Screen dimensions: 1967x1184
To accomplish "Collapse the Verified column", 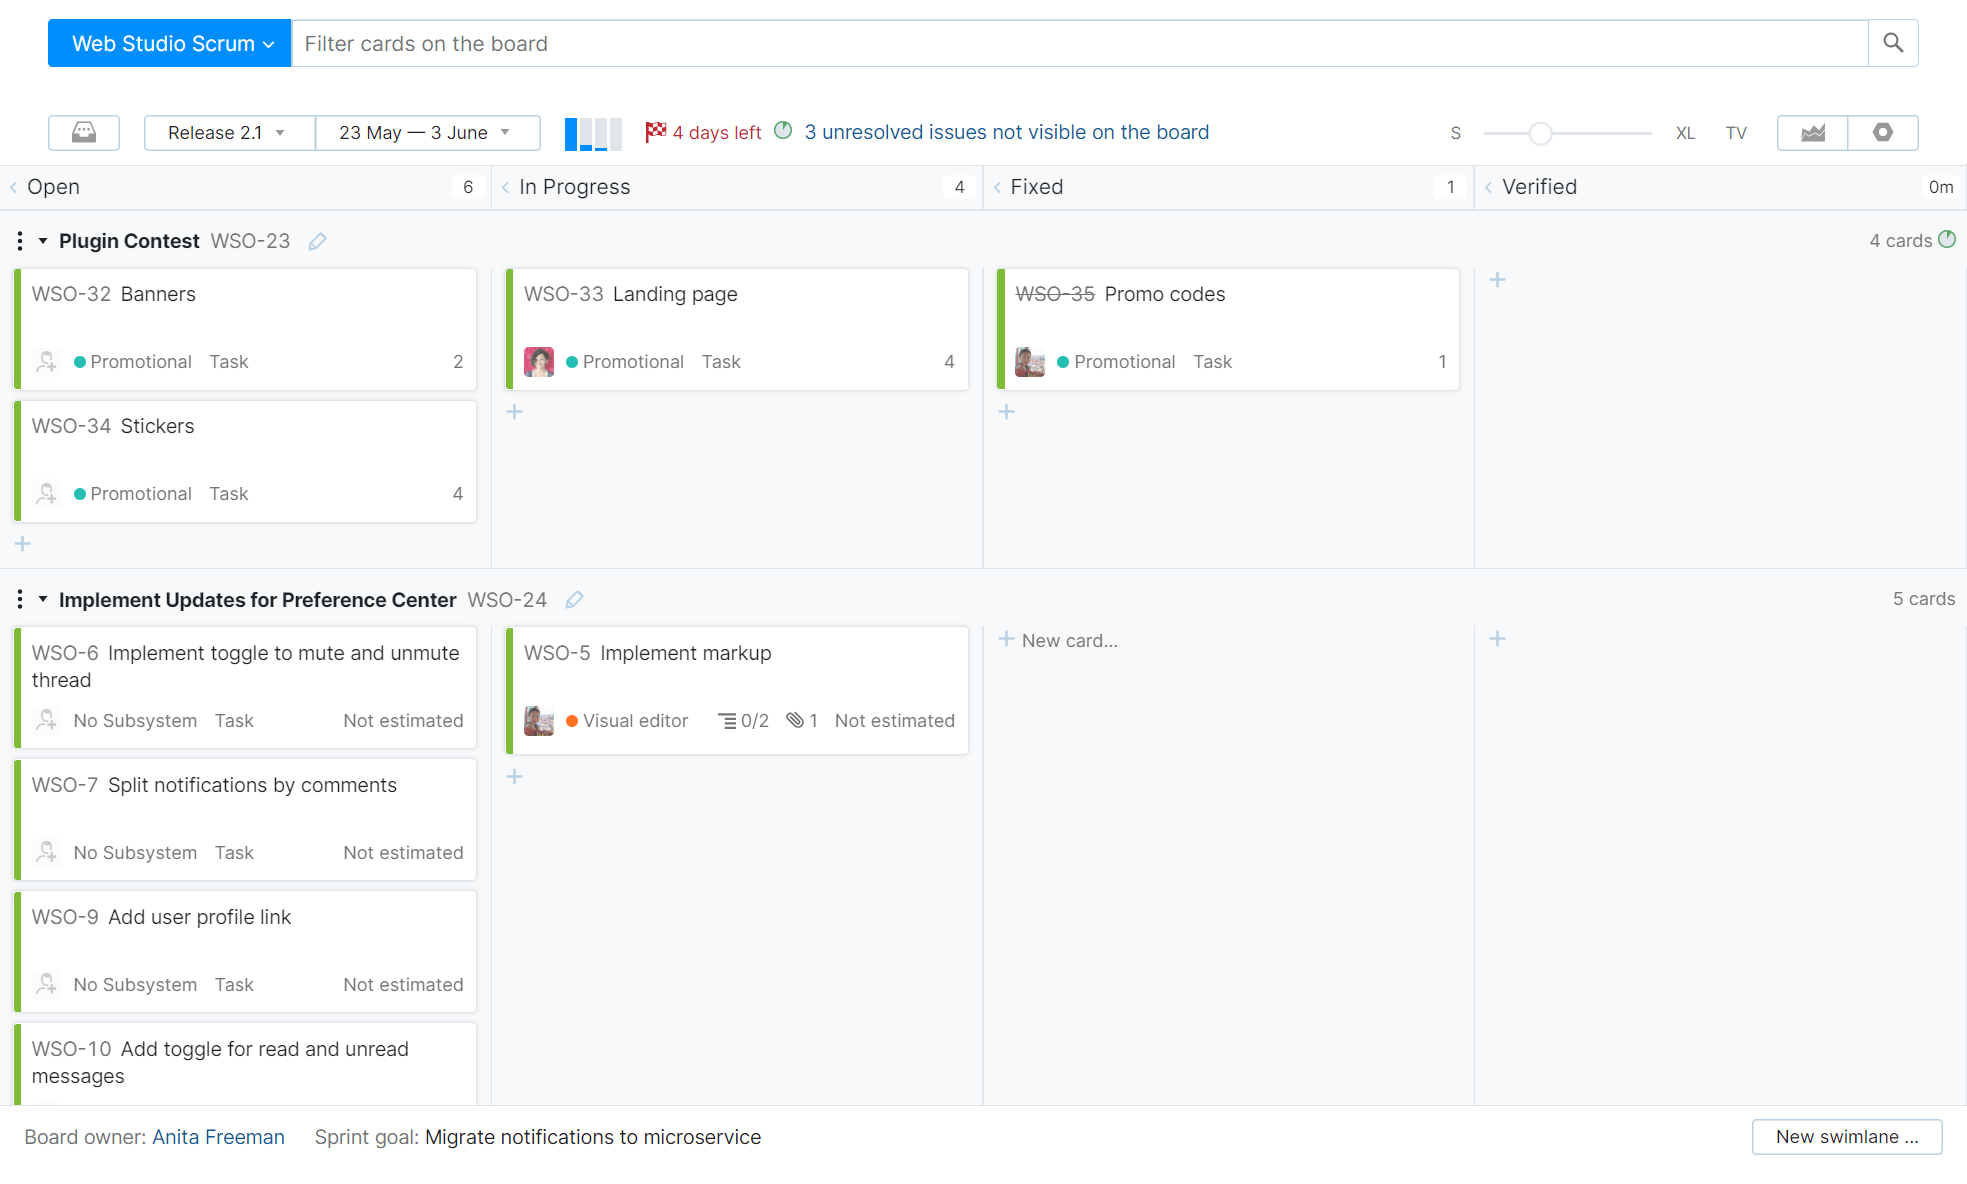I will click(1488, 187).
